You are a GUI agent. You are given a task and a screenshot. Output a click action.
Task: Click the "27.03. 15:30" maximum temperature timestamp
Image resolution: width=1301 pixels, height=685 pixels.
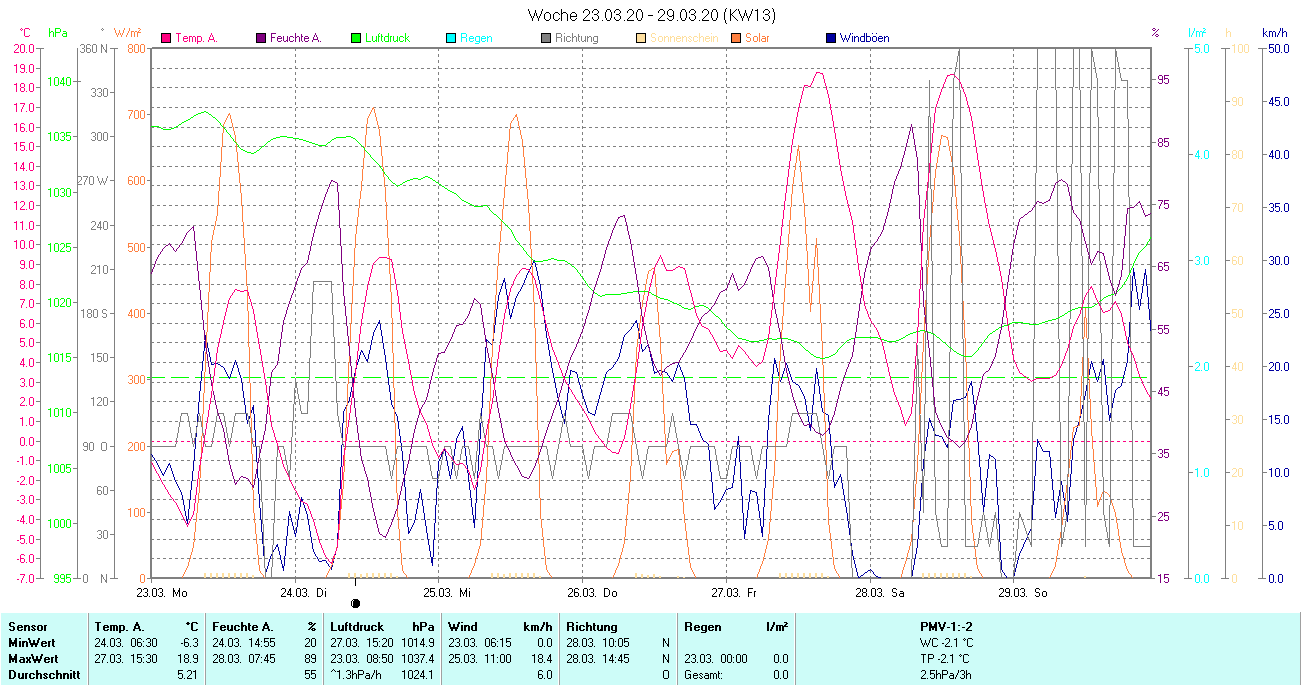tap(125, 659)
